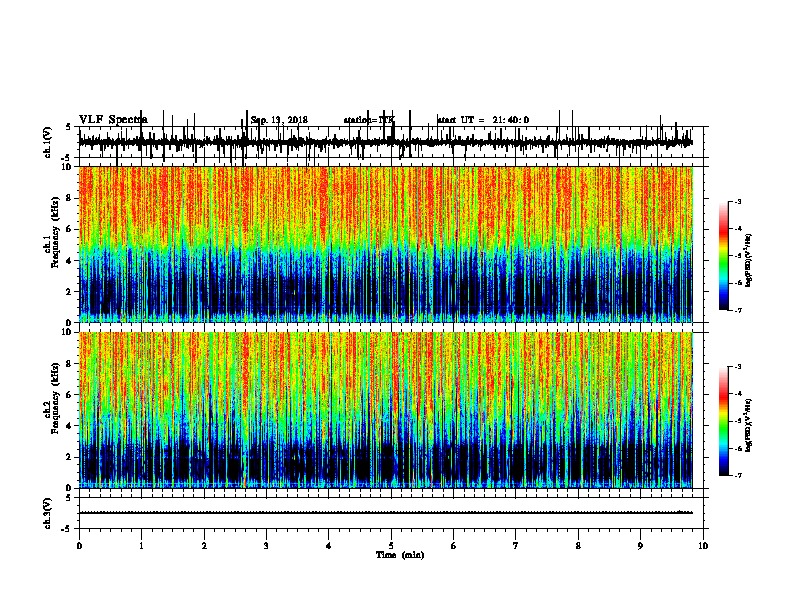
Task: Click the "station=ITK" header text
Action: (369, 120)
